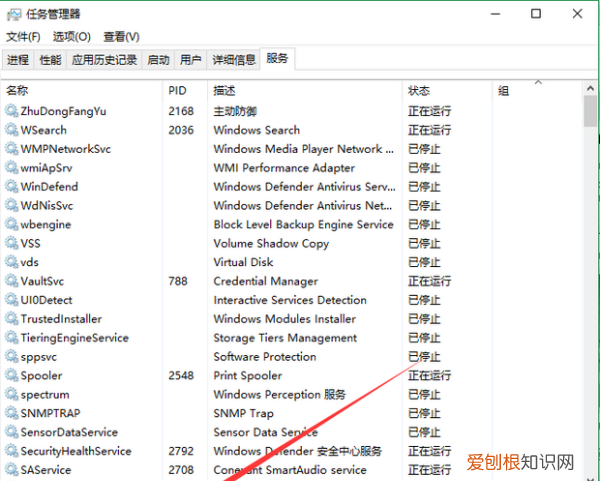Click the Software Protection description
This screenshot has height=481, width=600.
pyautogui.click(x=265, y=357)
